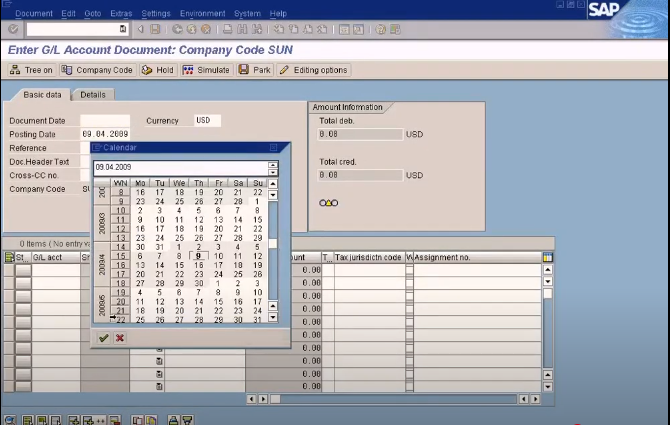Click item table's topmost scroll-up arrow
670x425 pixels.
click(x=547, y=270)
